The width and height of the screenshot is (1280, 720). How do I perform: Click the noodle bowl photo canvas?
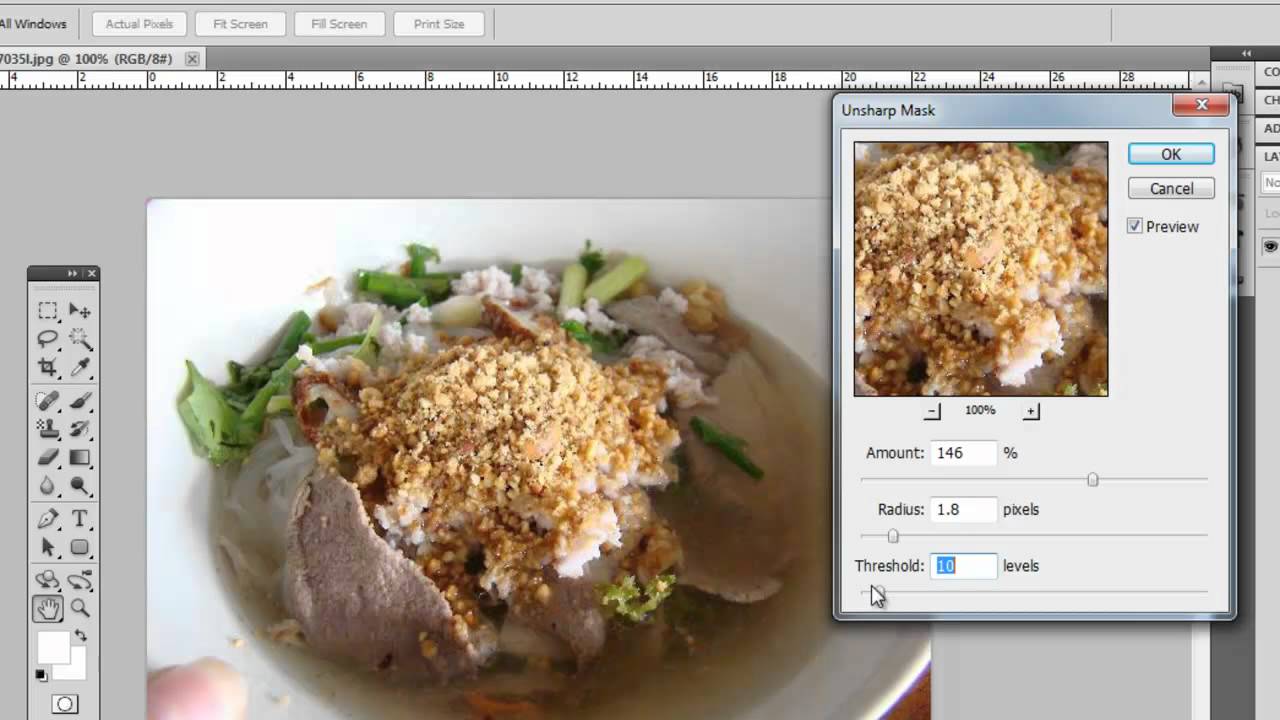pyautogui.click(x=538, y=458)
